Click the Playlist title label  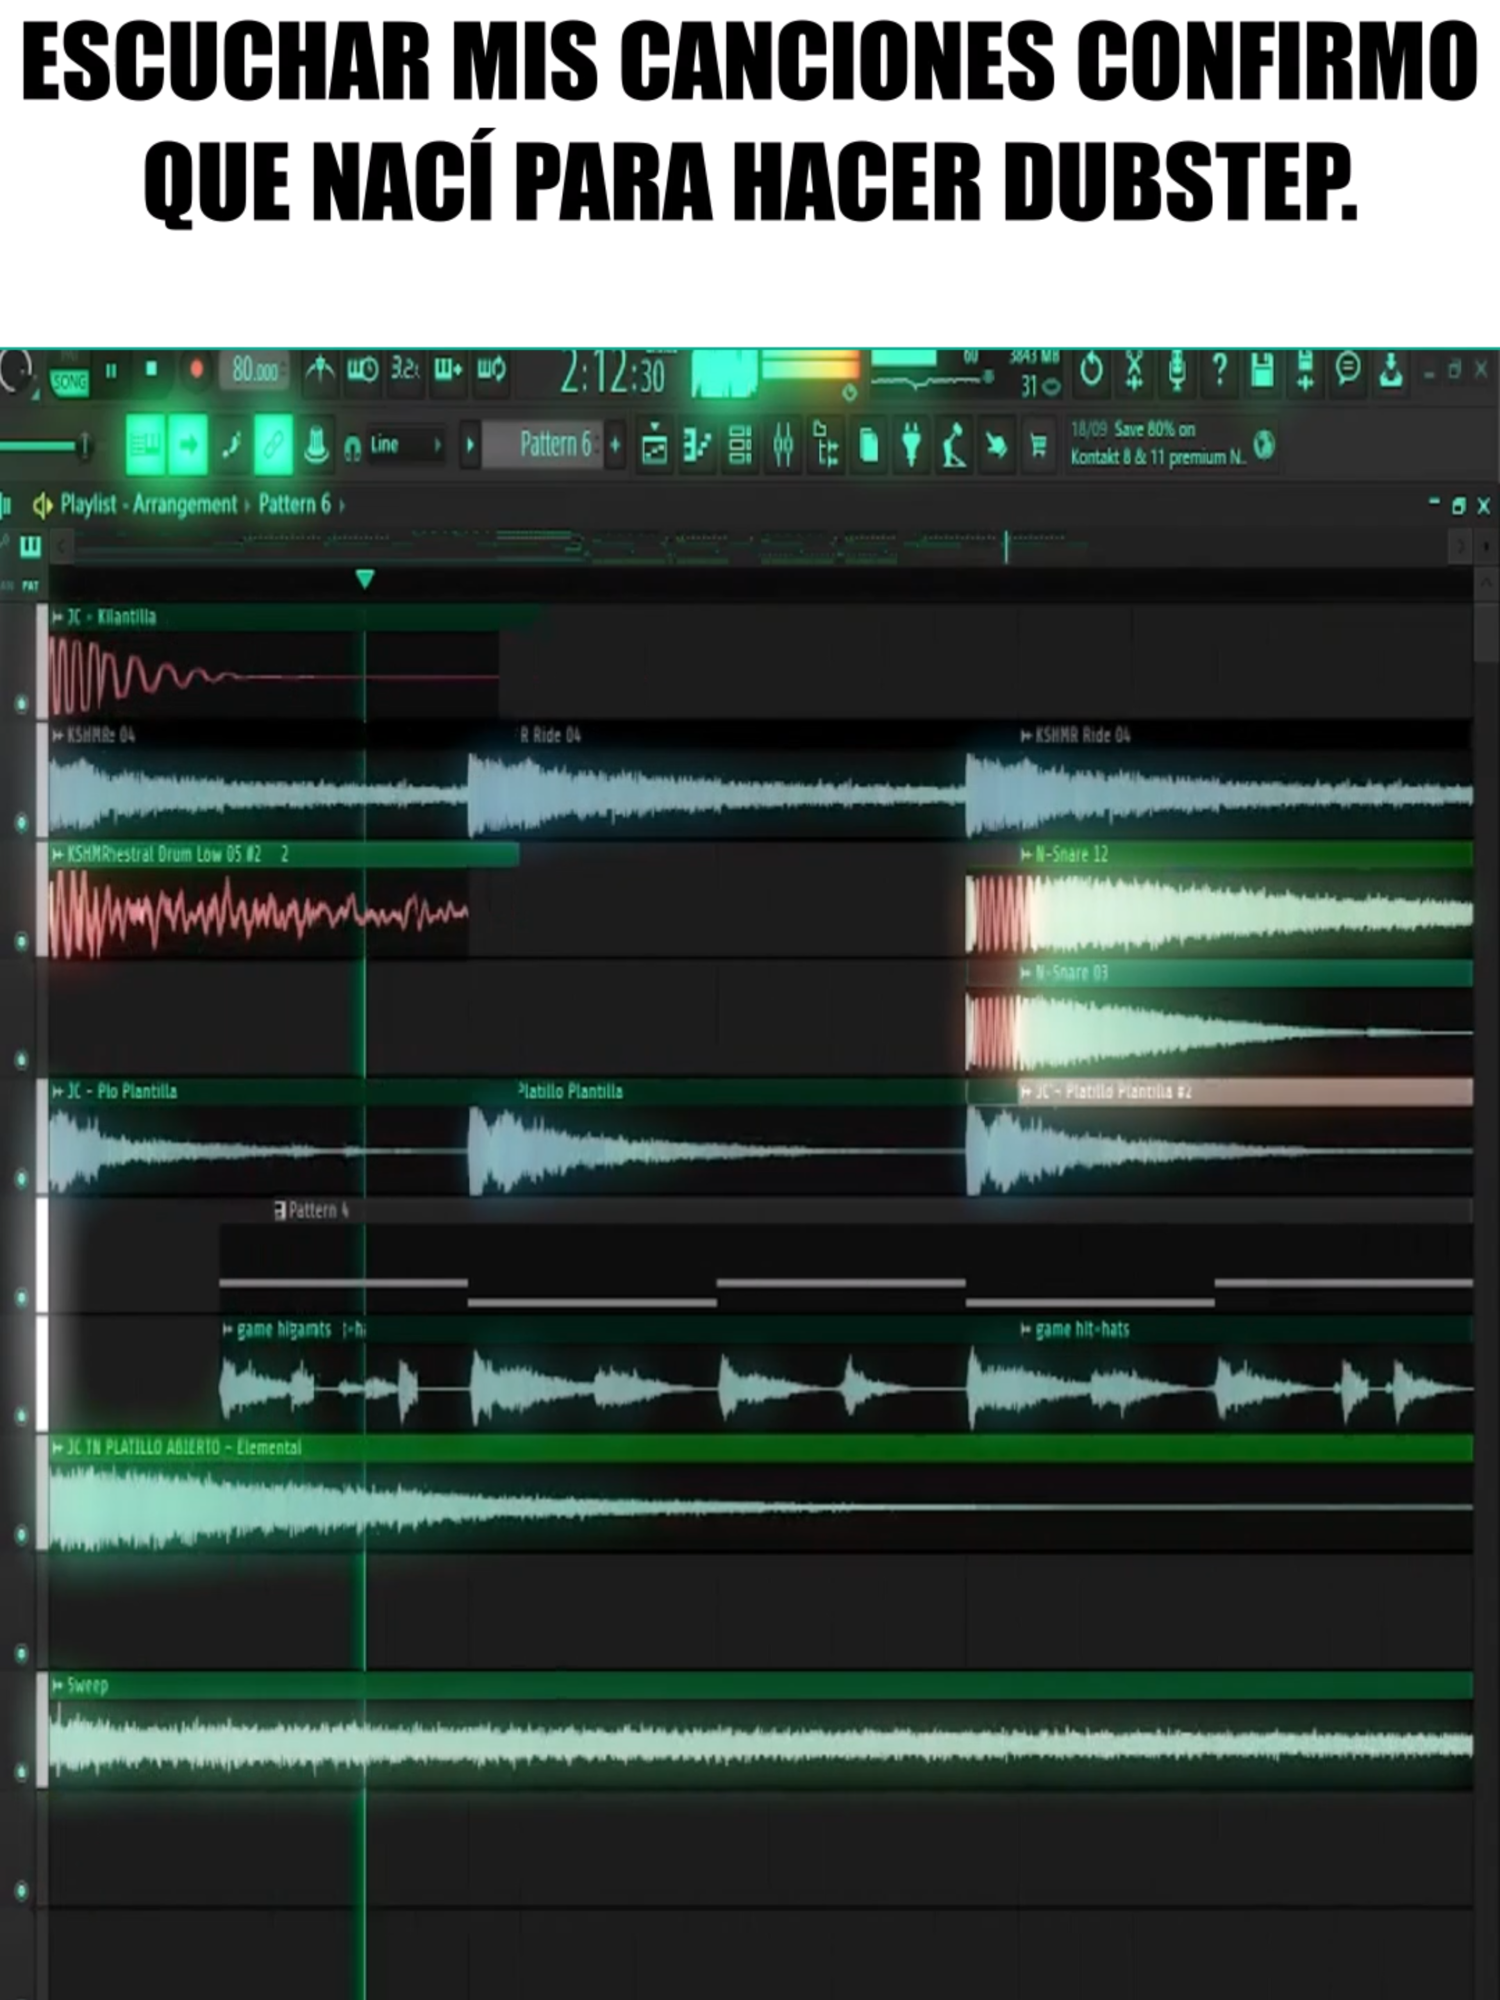point(88,504)
